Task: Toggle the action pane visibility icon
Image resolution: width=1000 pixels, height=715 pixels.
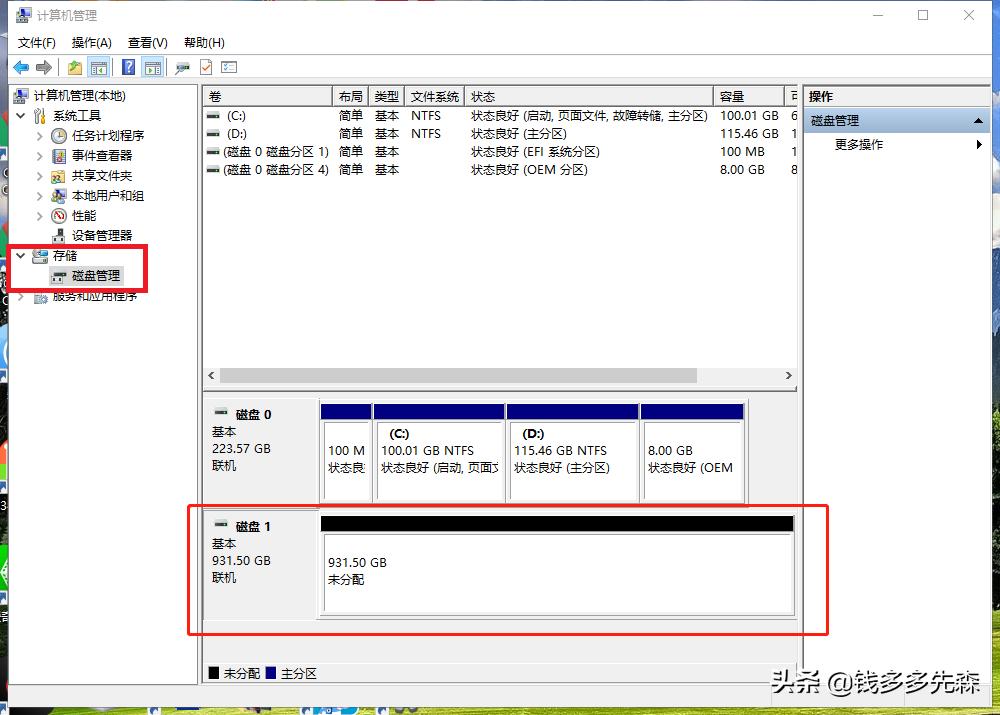Action: click(150, 67)
